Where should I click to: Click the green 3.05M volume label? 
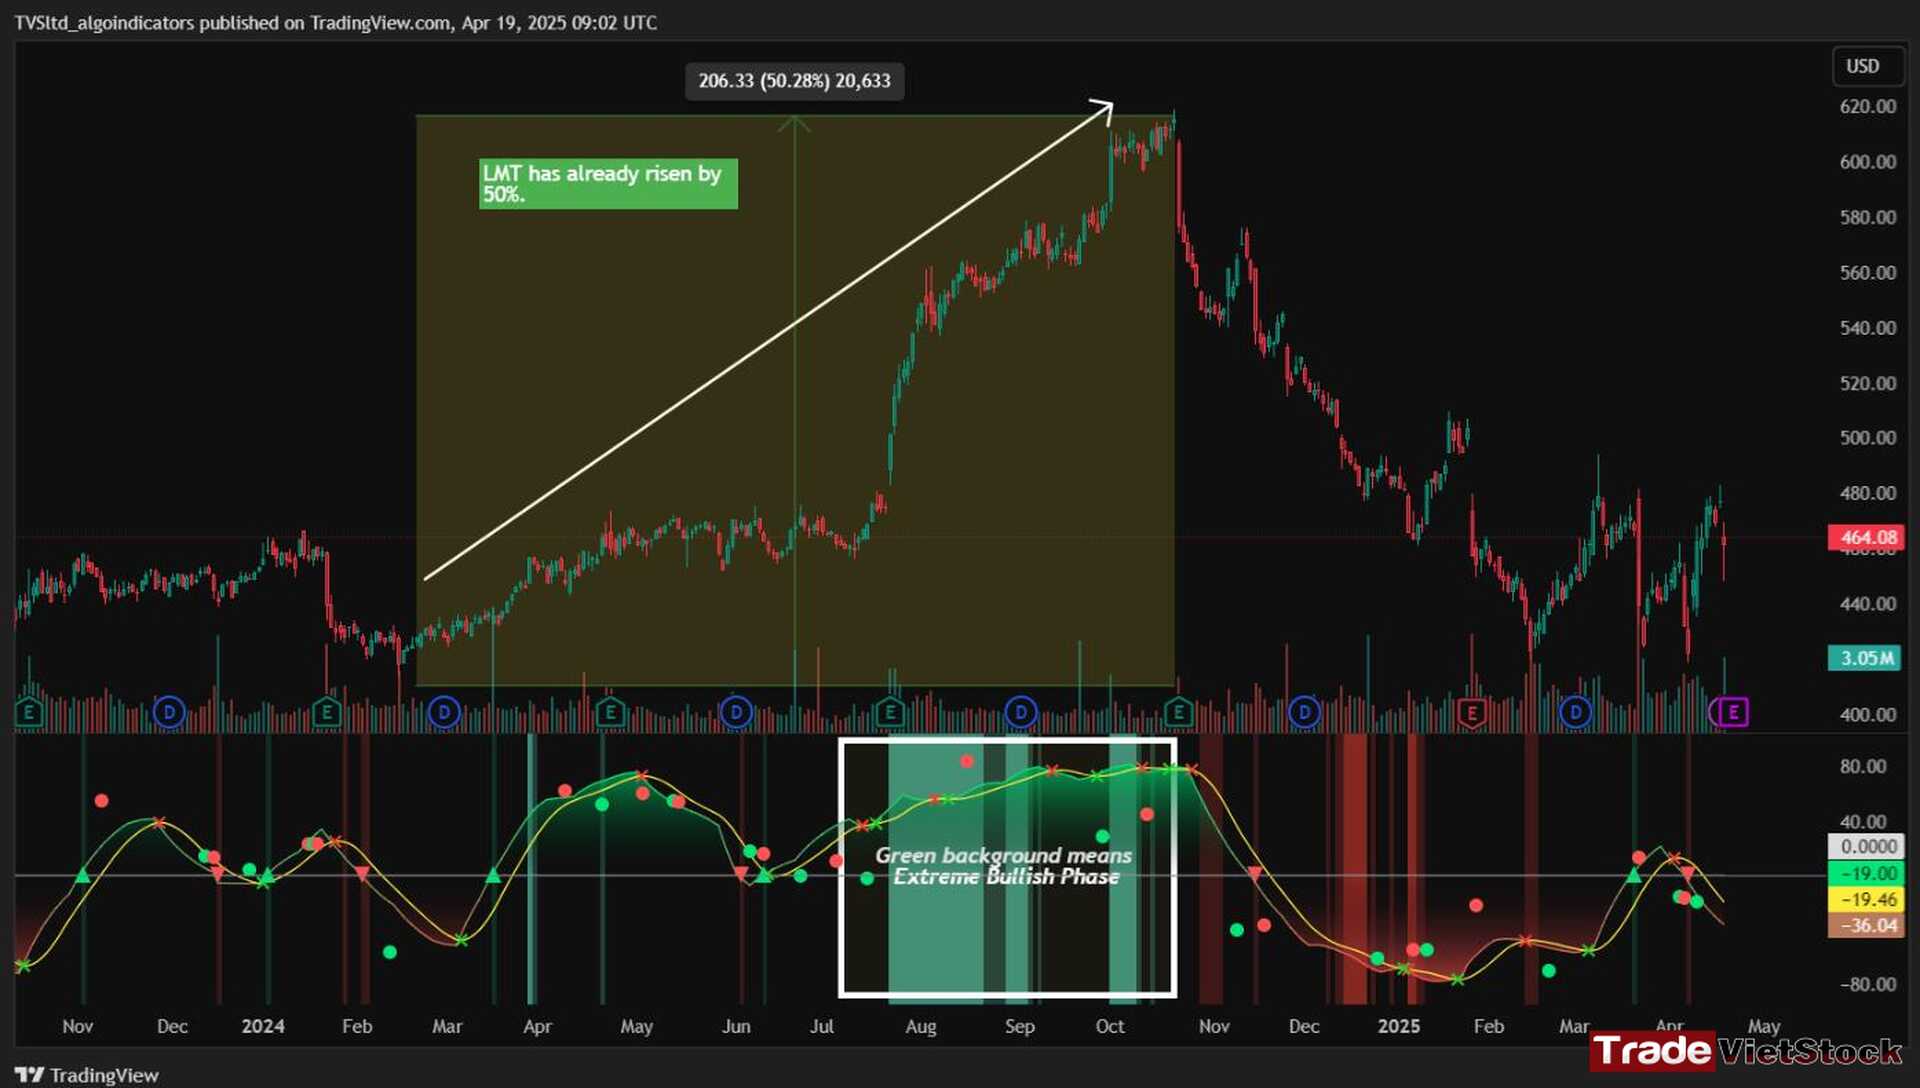point(1865,658)
